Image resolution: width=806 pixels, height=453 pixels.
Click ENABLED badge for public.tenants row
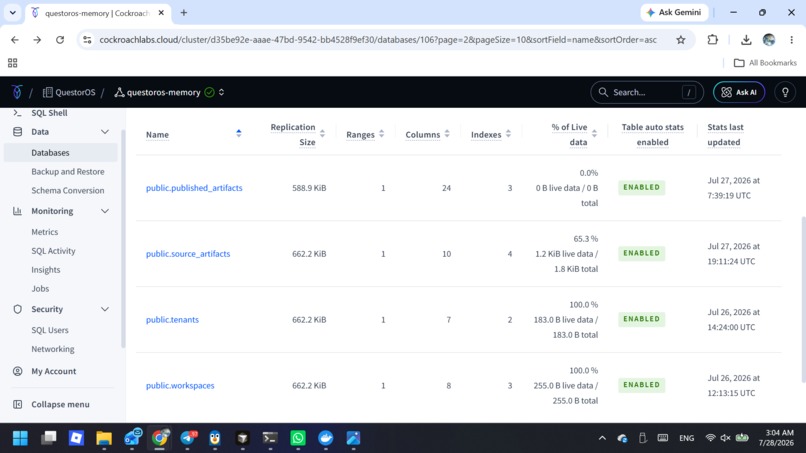point(642,319)
